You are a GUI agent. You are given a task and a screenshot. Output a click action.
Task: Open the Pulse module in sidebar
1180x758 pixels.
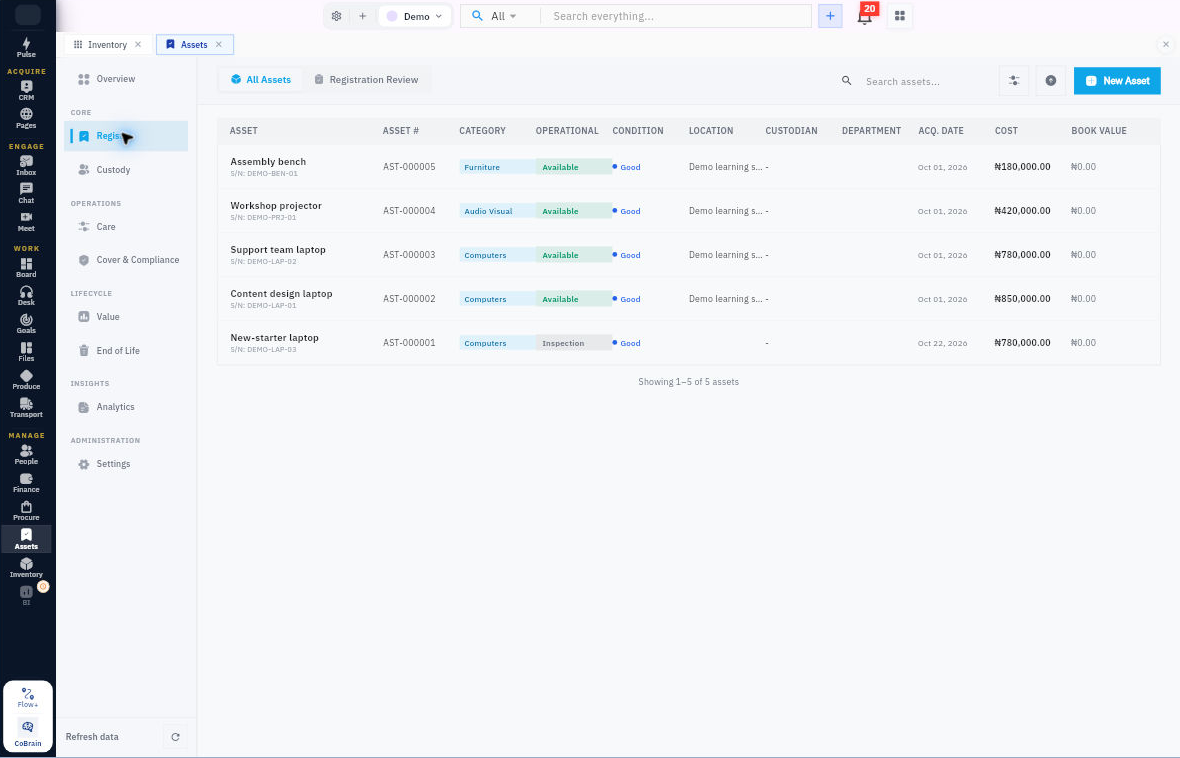[26, 47]
